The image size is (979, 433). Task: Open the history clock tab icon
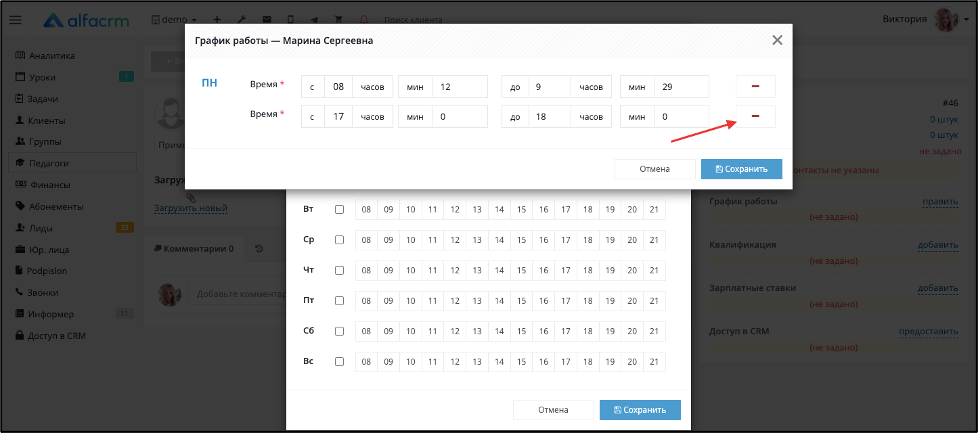pyautogui.click(x=259, y=248)
